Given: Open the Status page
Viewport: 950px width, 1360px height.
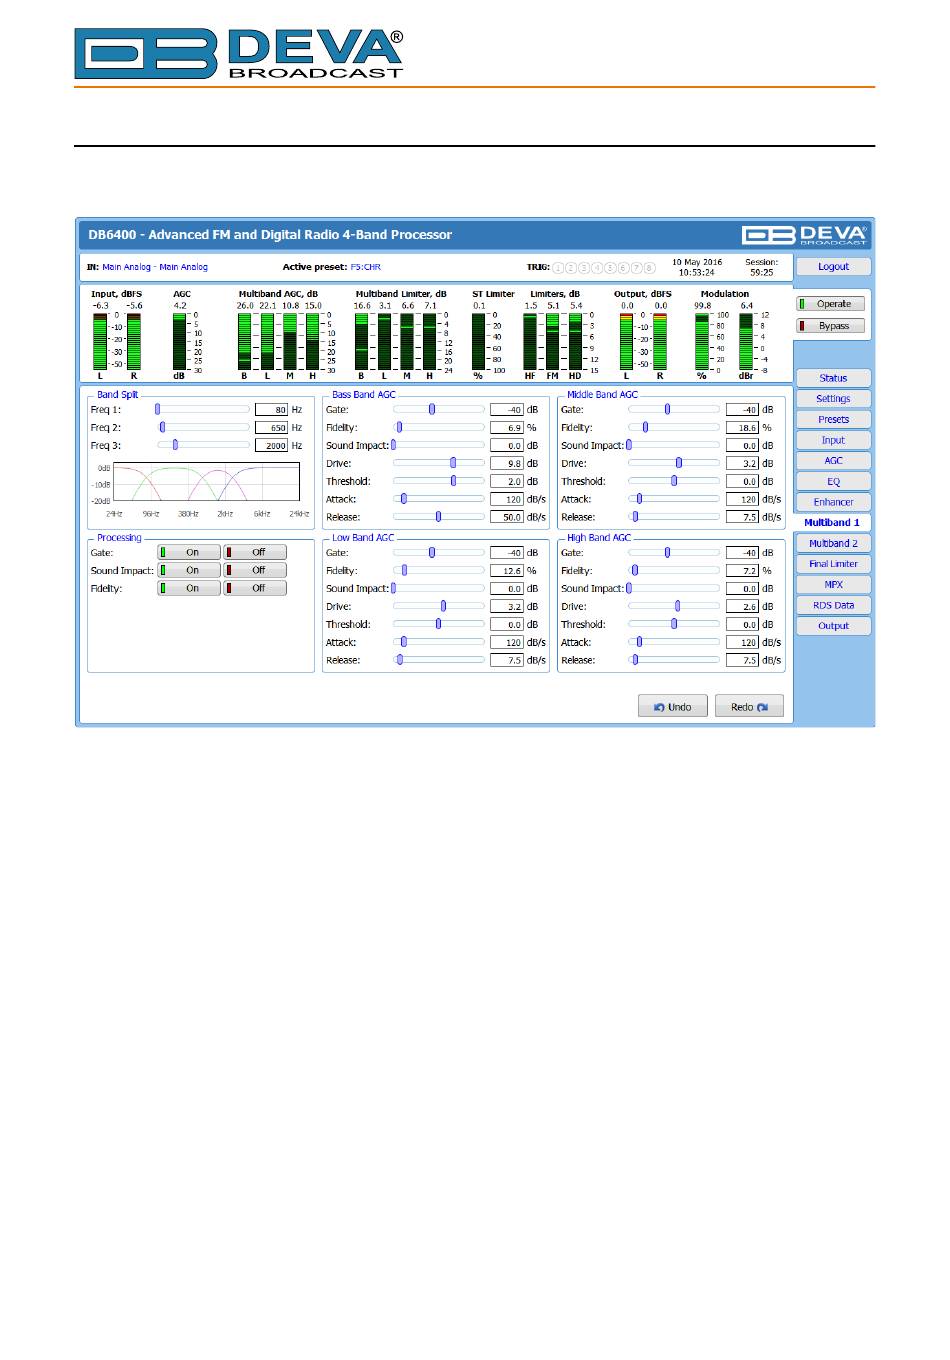Looking at the screenshot, I should coord(833,378).
